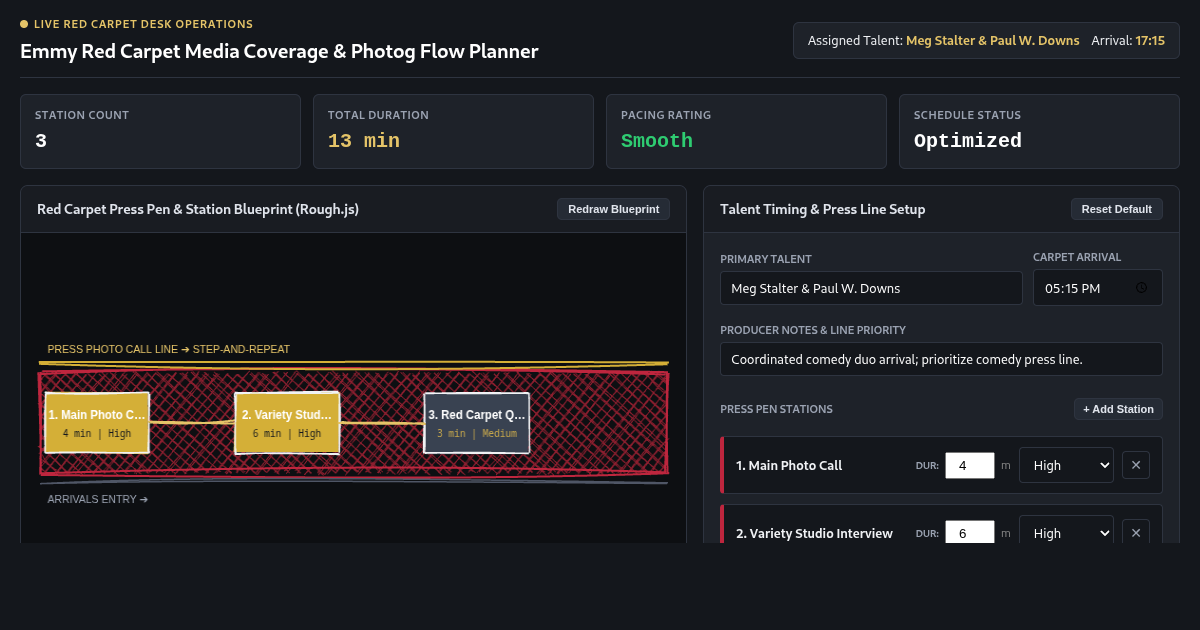Viewport: 1200px width, 630px height.
Task: Focus the Carpet Arrival time field
Action: pyautogui.click(x=1098, y=288)
